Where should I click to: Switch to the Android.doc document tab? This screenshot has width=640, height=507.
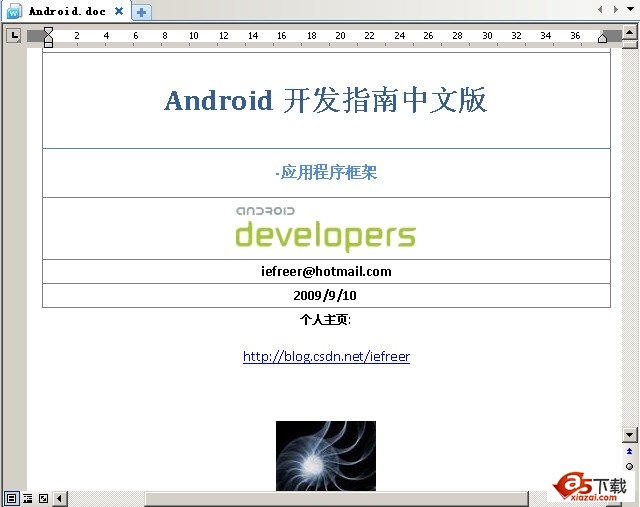[67, 11]
